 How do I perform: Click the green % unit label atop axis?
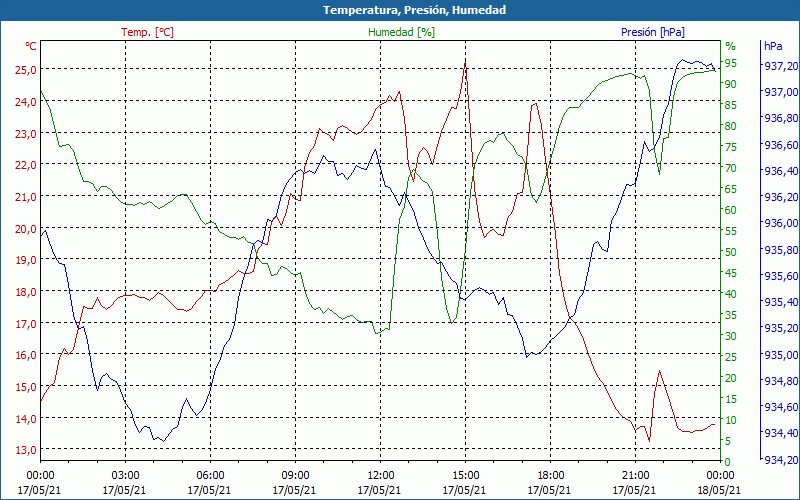pos(730,46)
